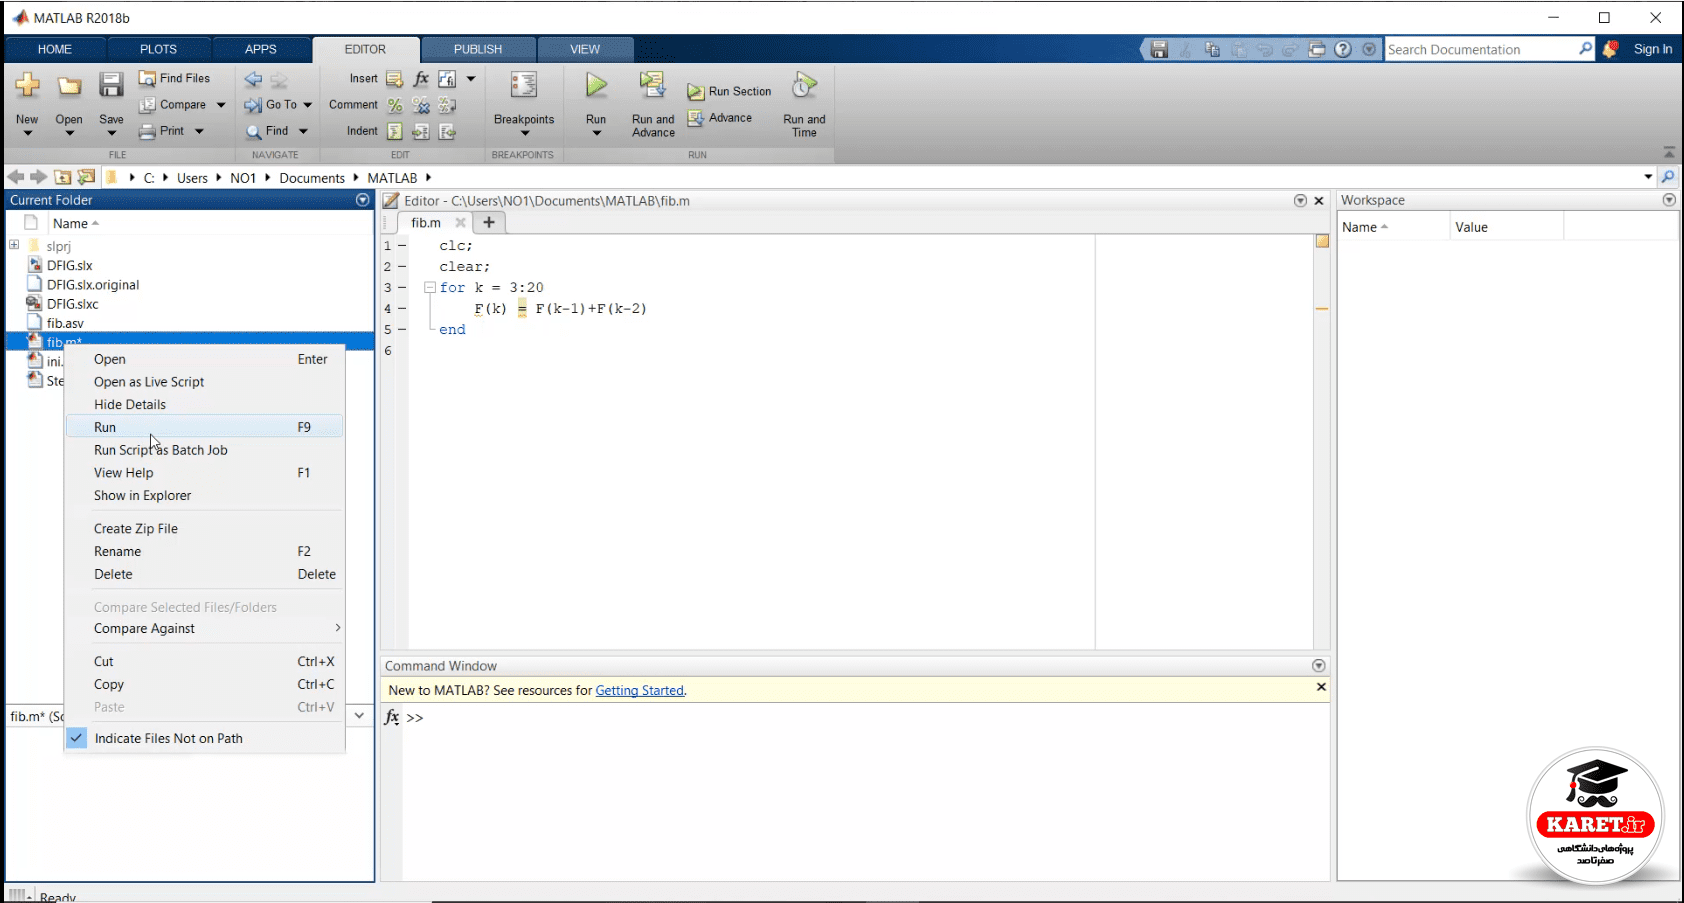Image resolution: width=1684 pixels, height=903 pixels.
Task: Switch to the HOME ribbon tab
Action: [55, 49]
